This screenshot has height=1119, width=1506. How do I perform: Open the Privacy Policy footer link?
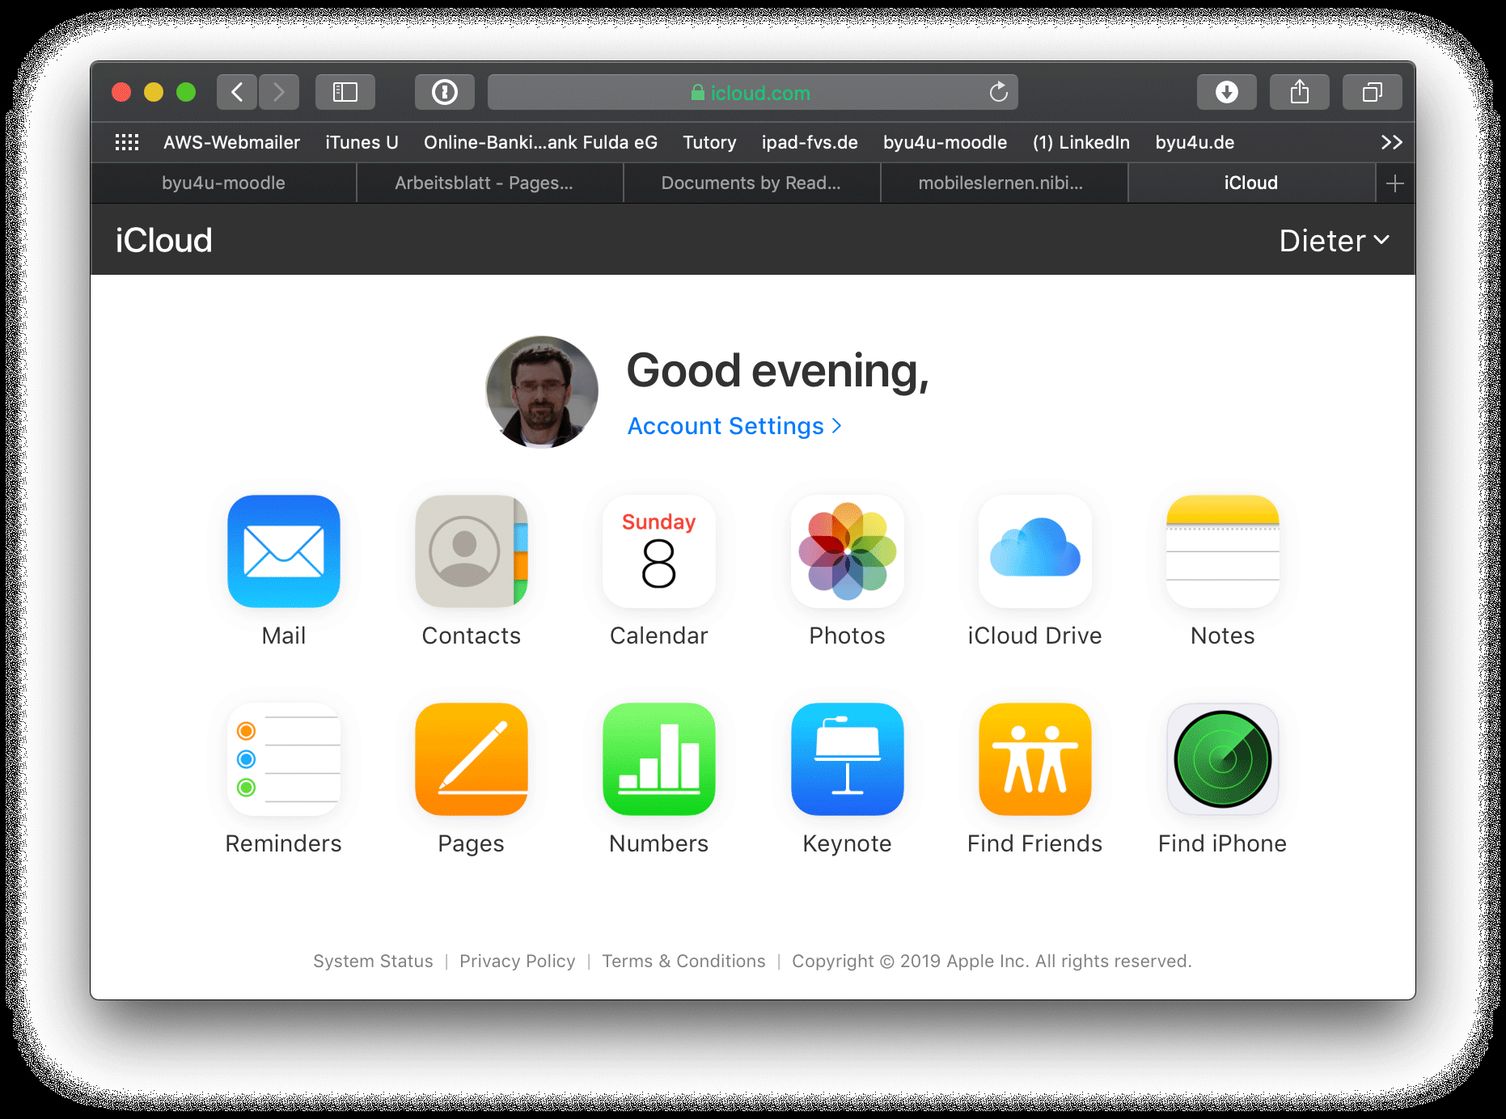tap(517, 961)
